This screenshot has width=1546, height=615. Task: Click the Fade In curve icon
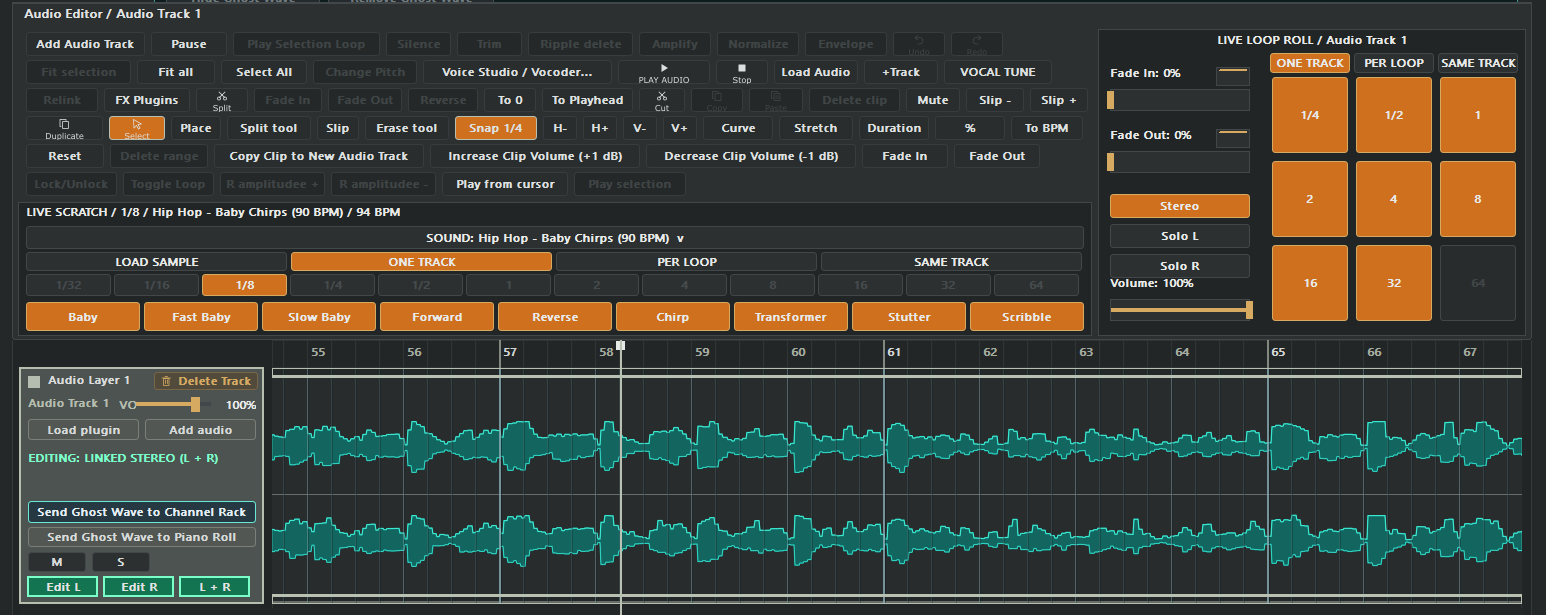[x=1232, y=77]
